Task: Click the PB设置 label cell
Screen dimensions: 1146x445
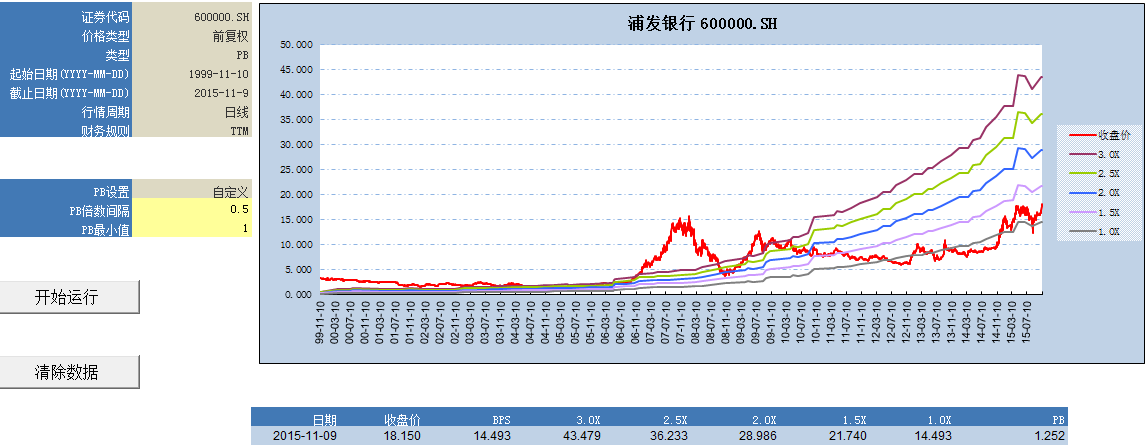Action: click(x=66, y=192)
